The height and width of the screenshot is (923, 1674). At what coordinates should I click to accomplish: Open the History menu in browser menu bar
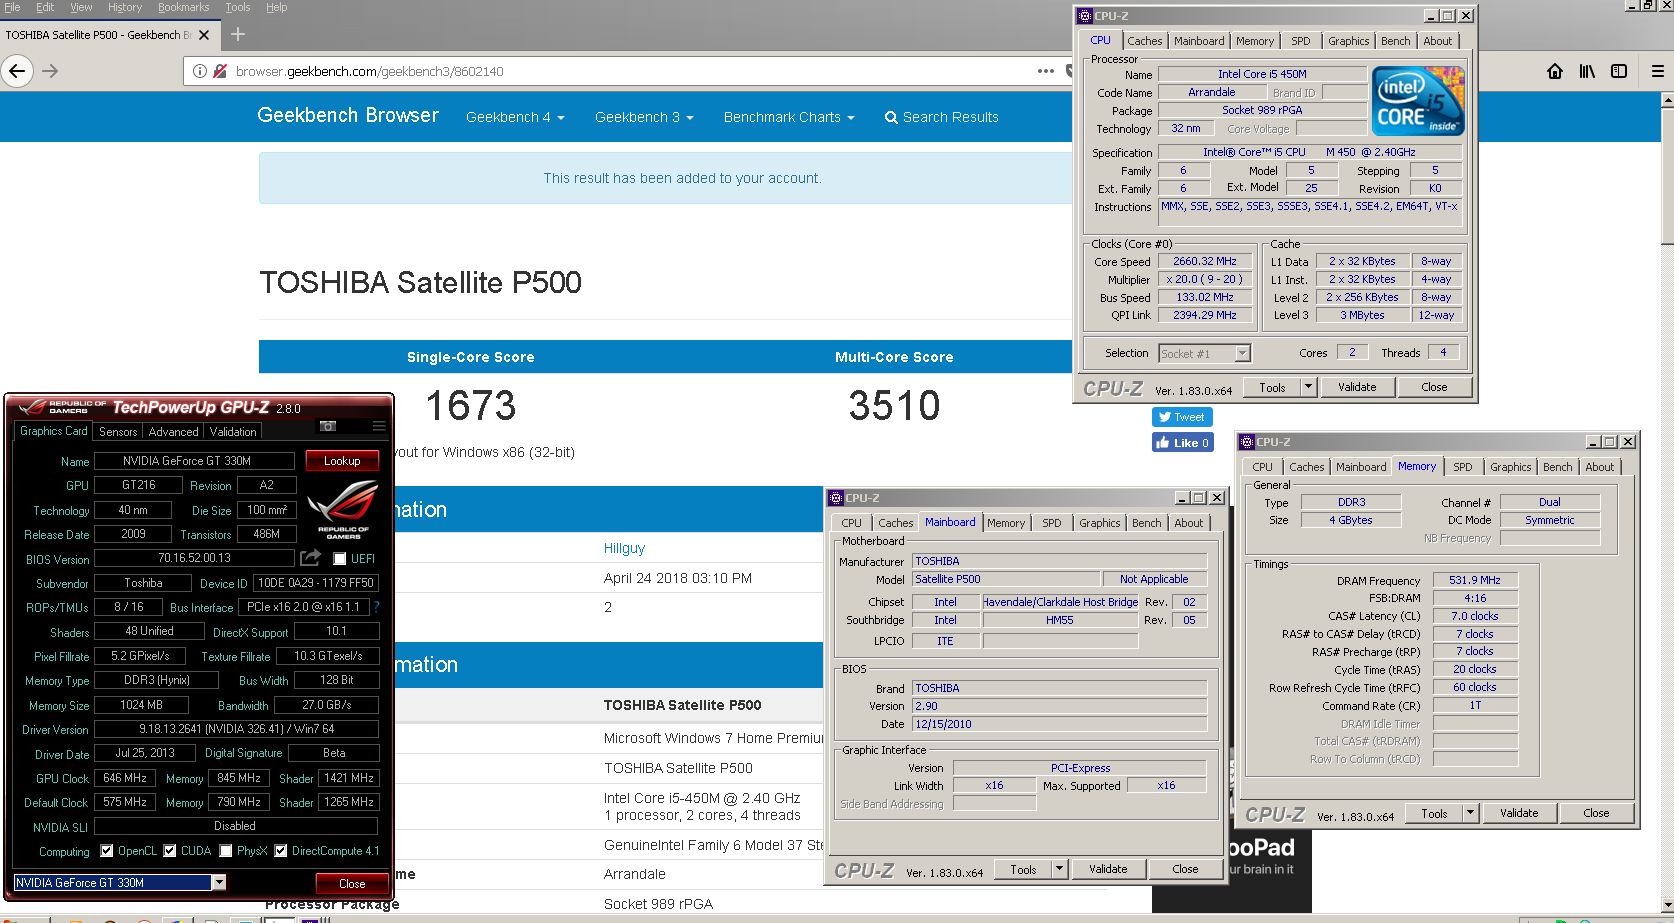pos(125,7)
